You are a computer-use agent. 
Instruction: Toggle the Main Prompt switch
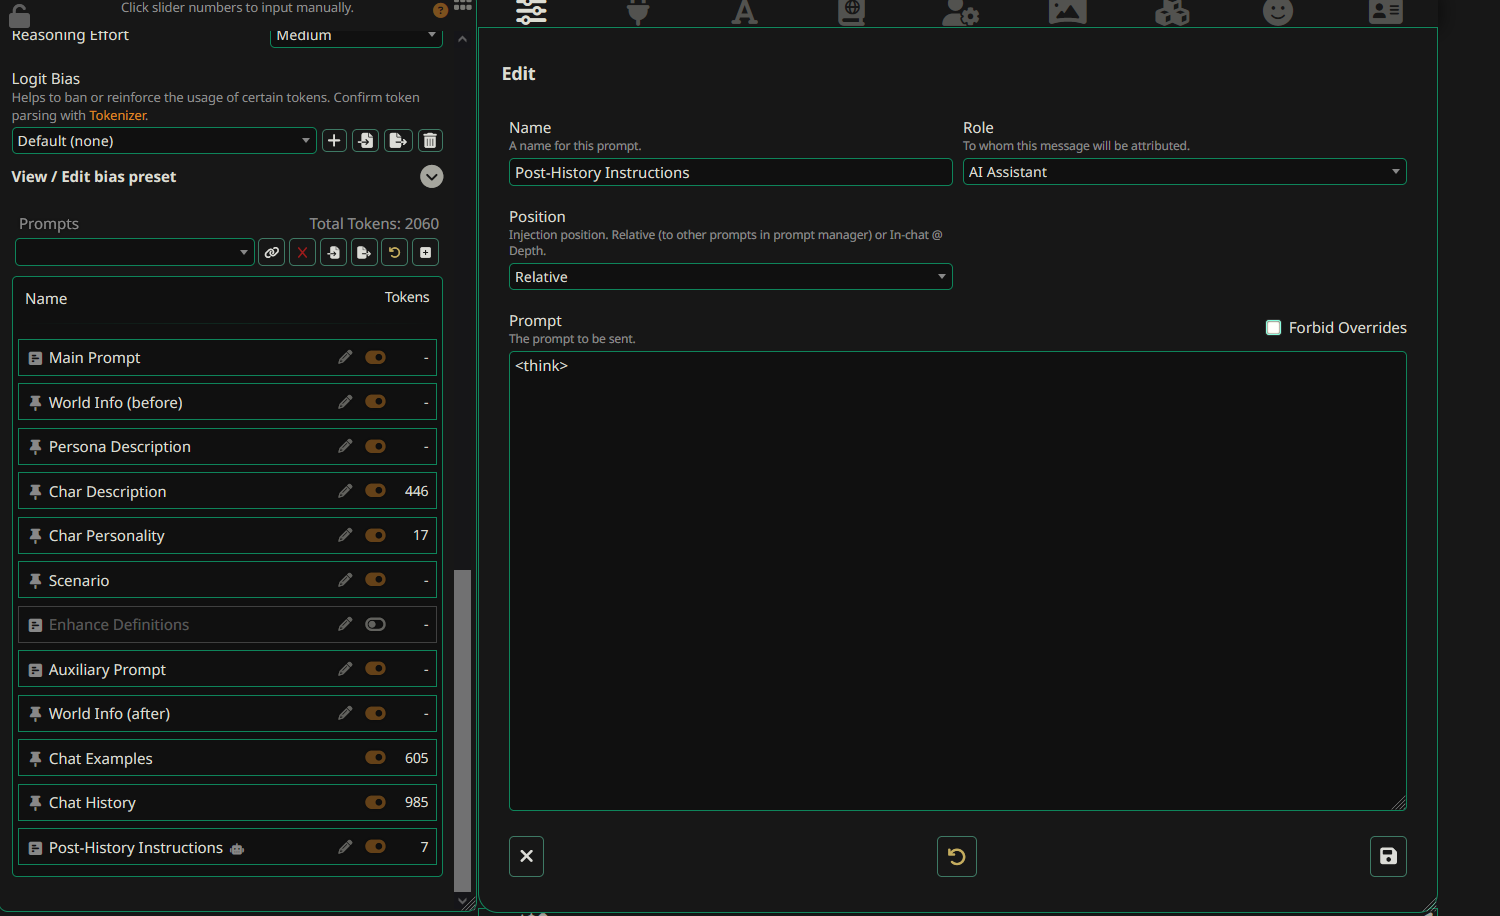coord(376,357)
